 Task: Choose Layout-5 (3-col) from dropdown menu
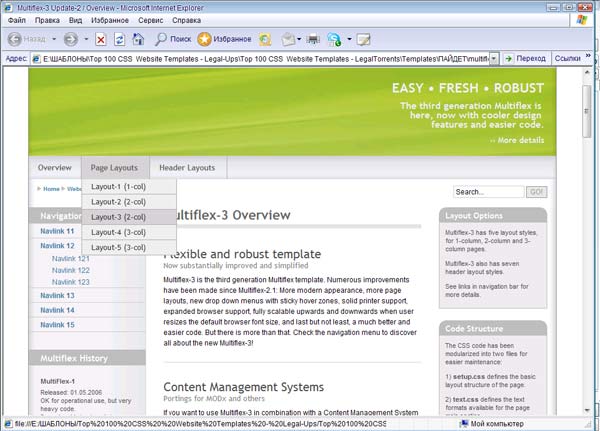129,247
